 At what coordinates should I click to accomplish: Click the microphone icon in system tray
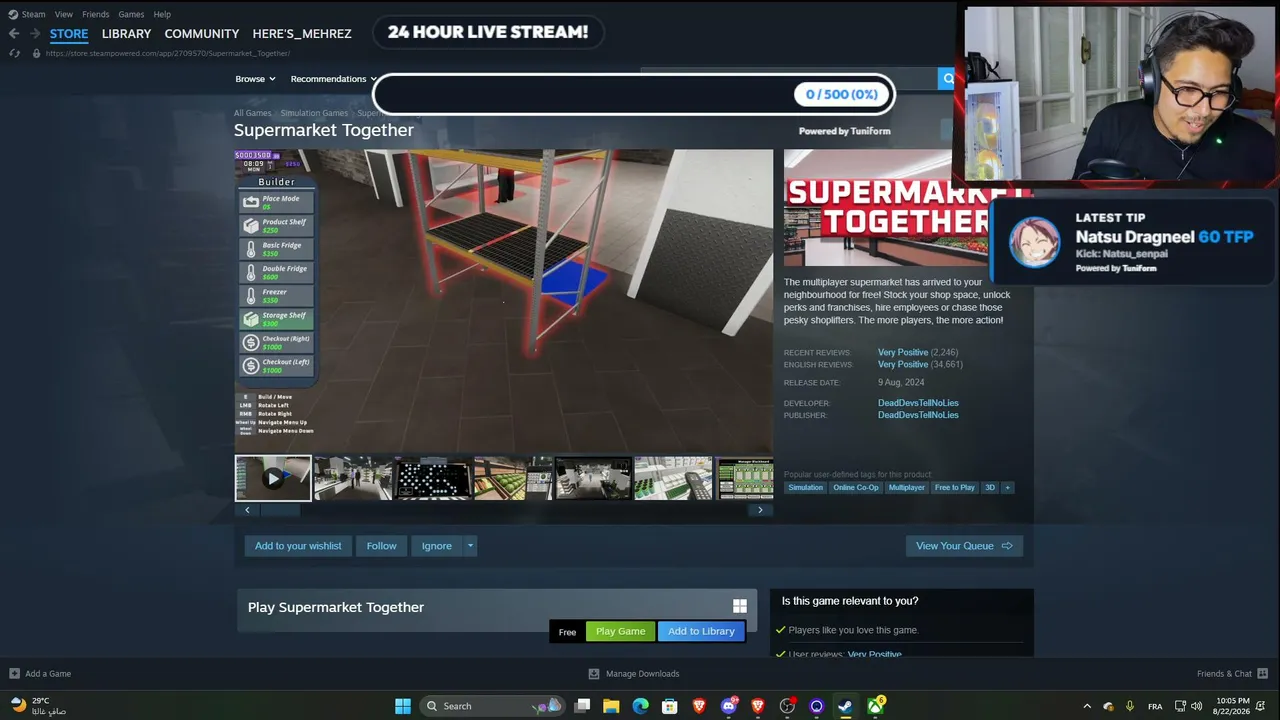pyautogui.click(x=1130, y=706)
